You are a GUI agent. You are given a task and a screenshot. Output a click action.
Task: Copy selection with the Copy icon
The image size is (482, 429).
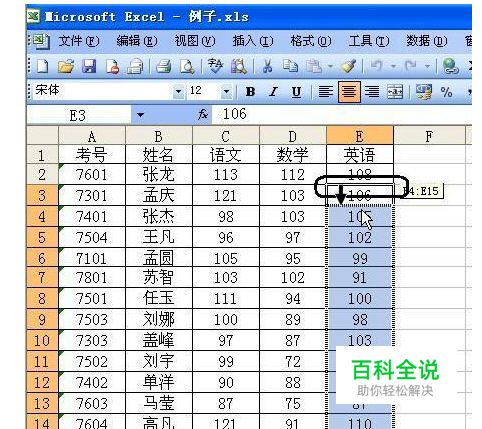pyautogui.click(x=290, y=66)
